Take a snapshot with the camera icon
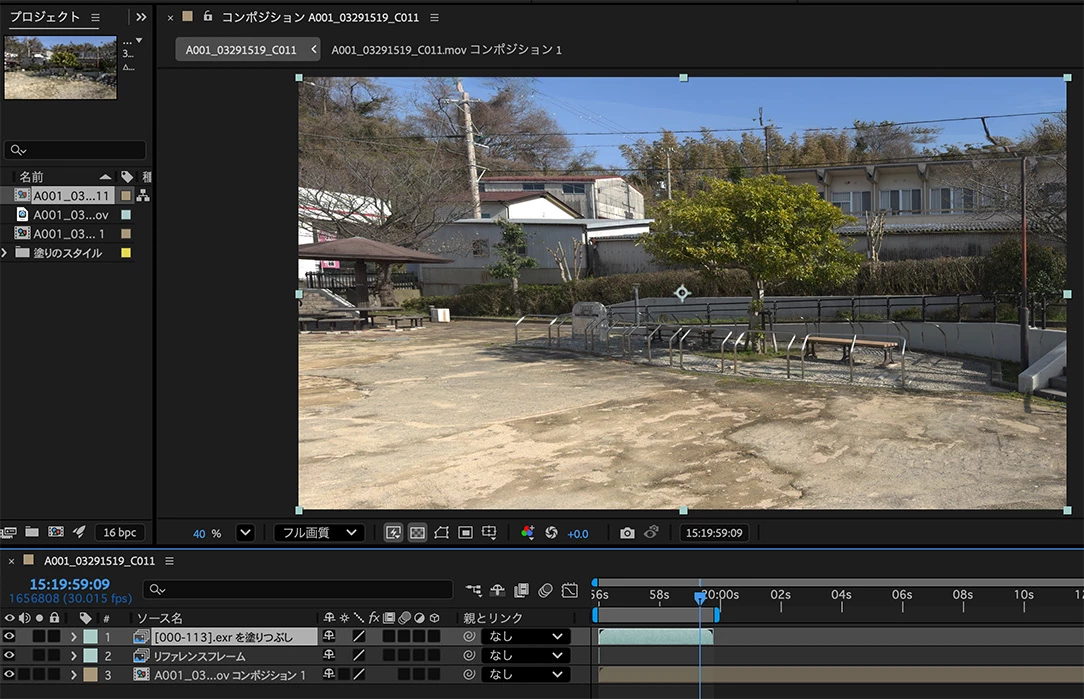The width and height of the screenshot is (1084, 699). click(627, 532)
